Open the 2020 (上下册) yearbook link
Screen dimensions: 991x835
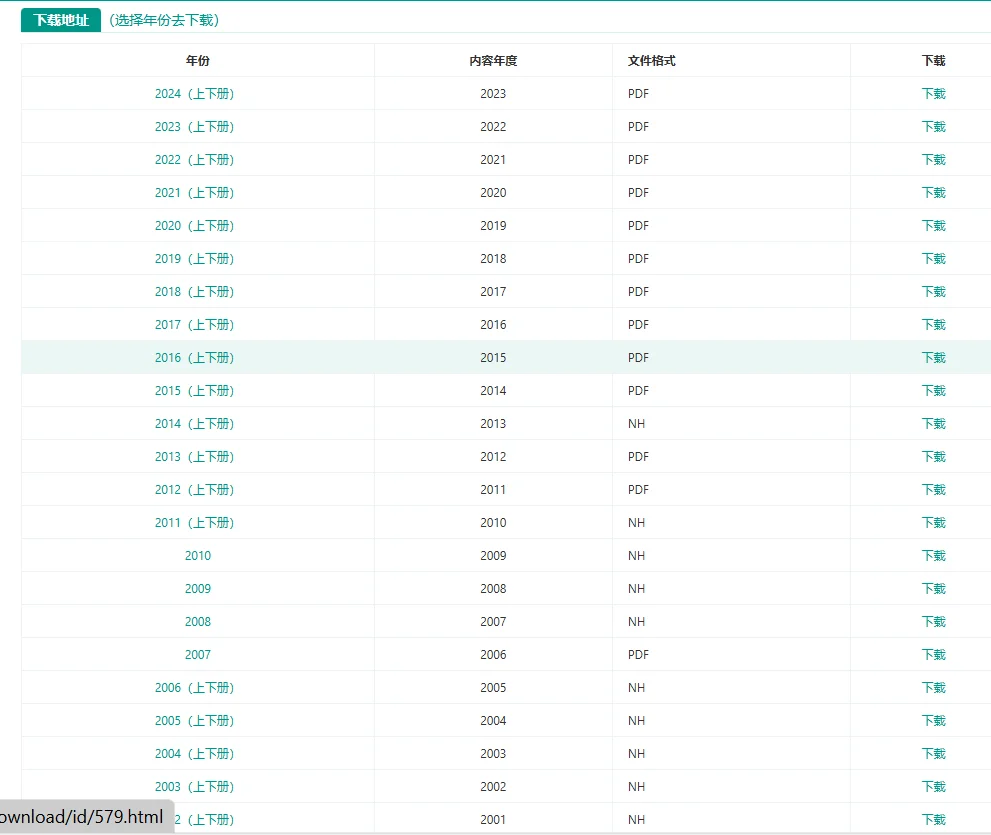[195, 226]
